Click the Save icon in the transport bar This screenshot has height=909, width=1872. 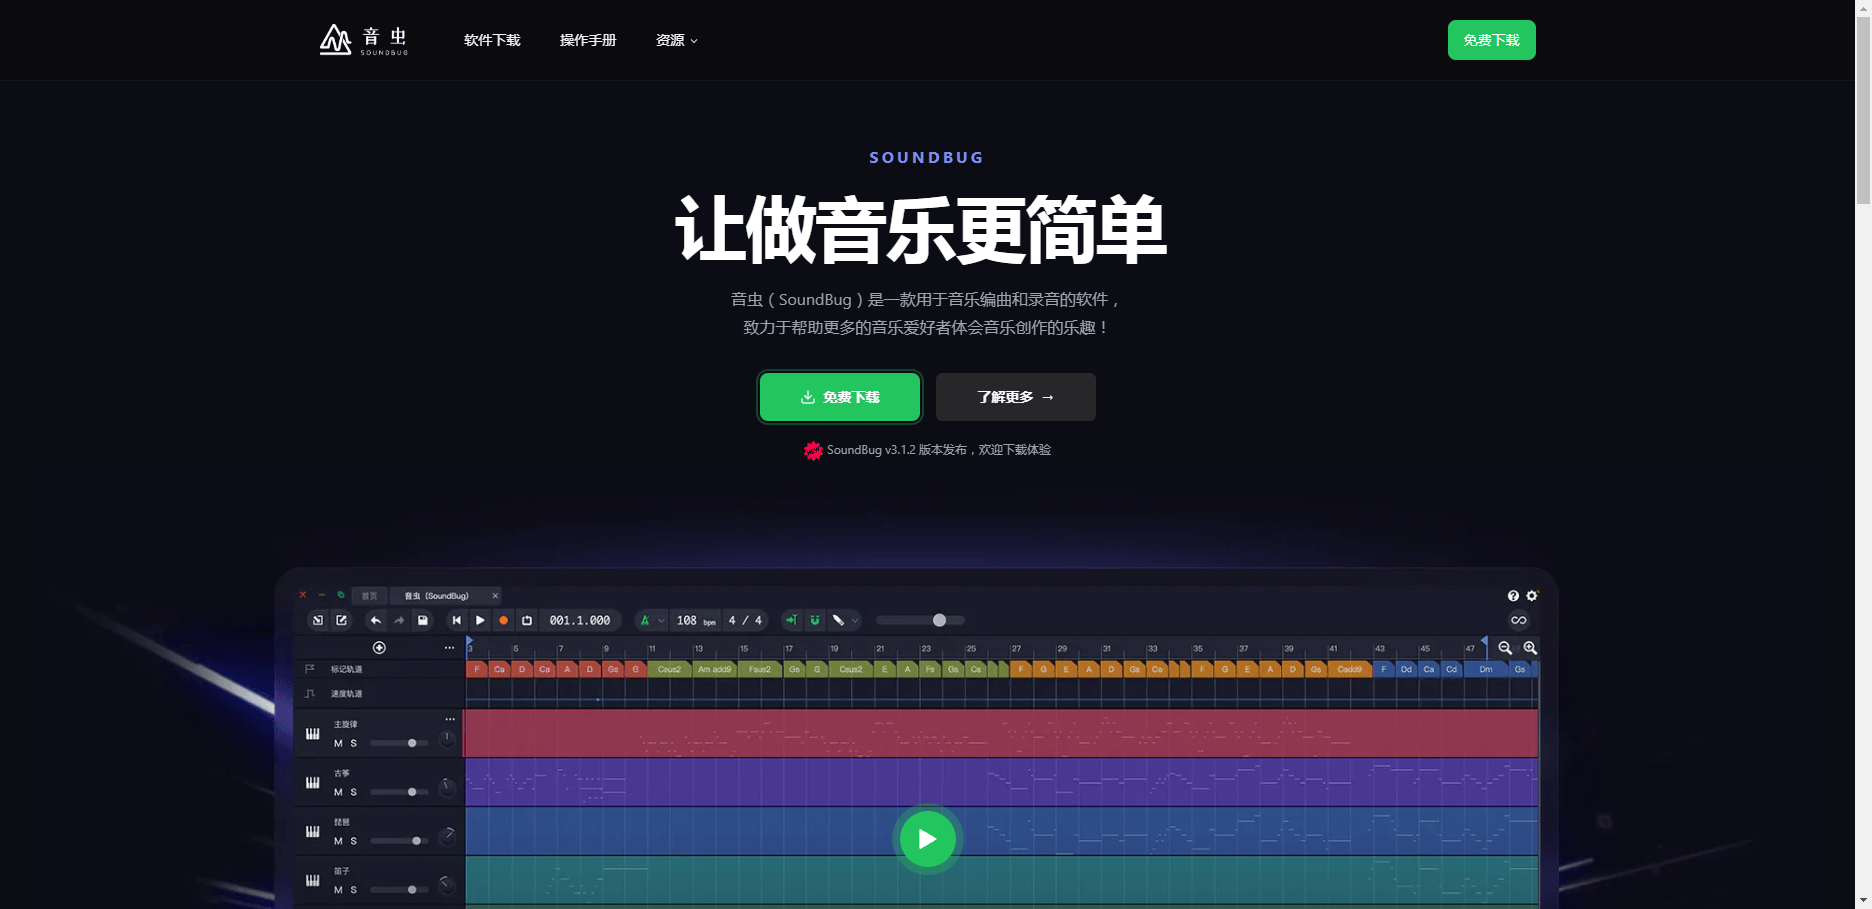pyautogui.click(x=422, y=620)
